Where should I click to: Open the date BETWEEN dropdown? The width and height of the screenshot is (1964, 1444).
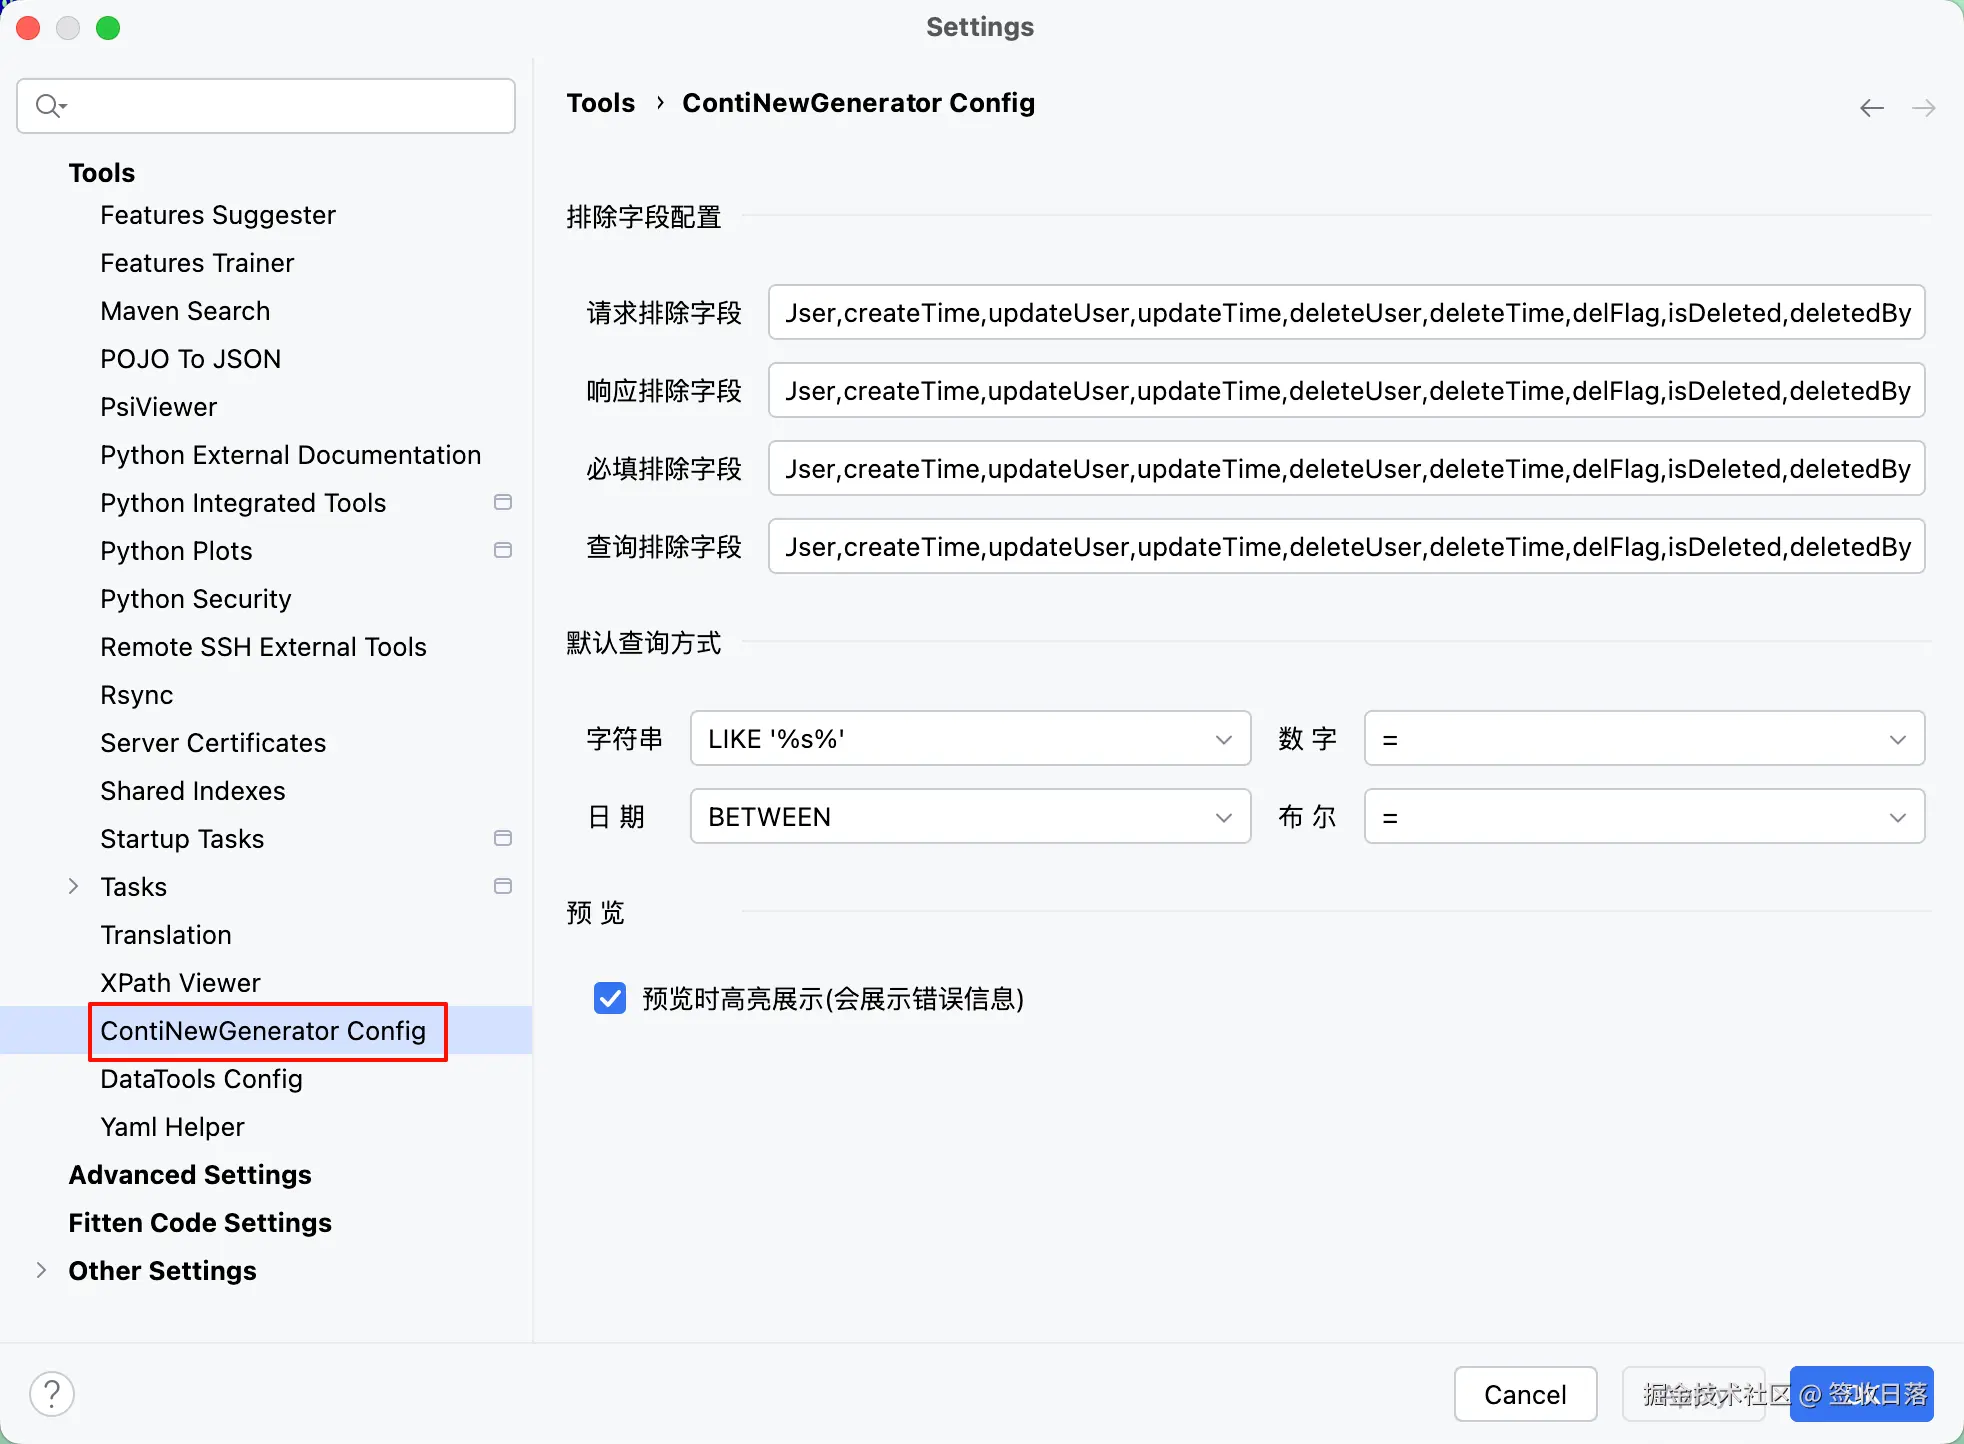tap(970, 817)
